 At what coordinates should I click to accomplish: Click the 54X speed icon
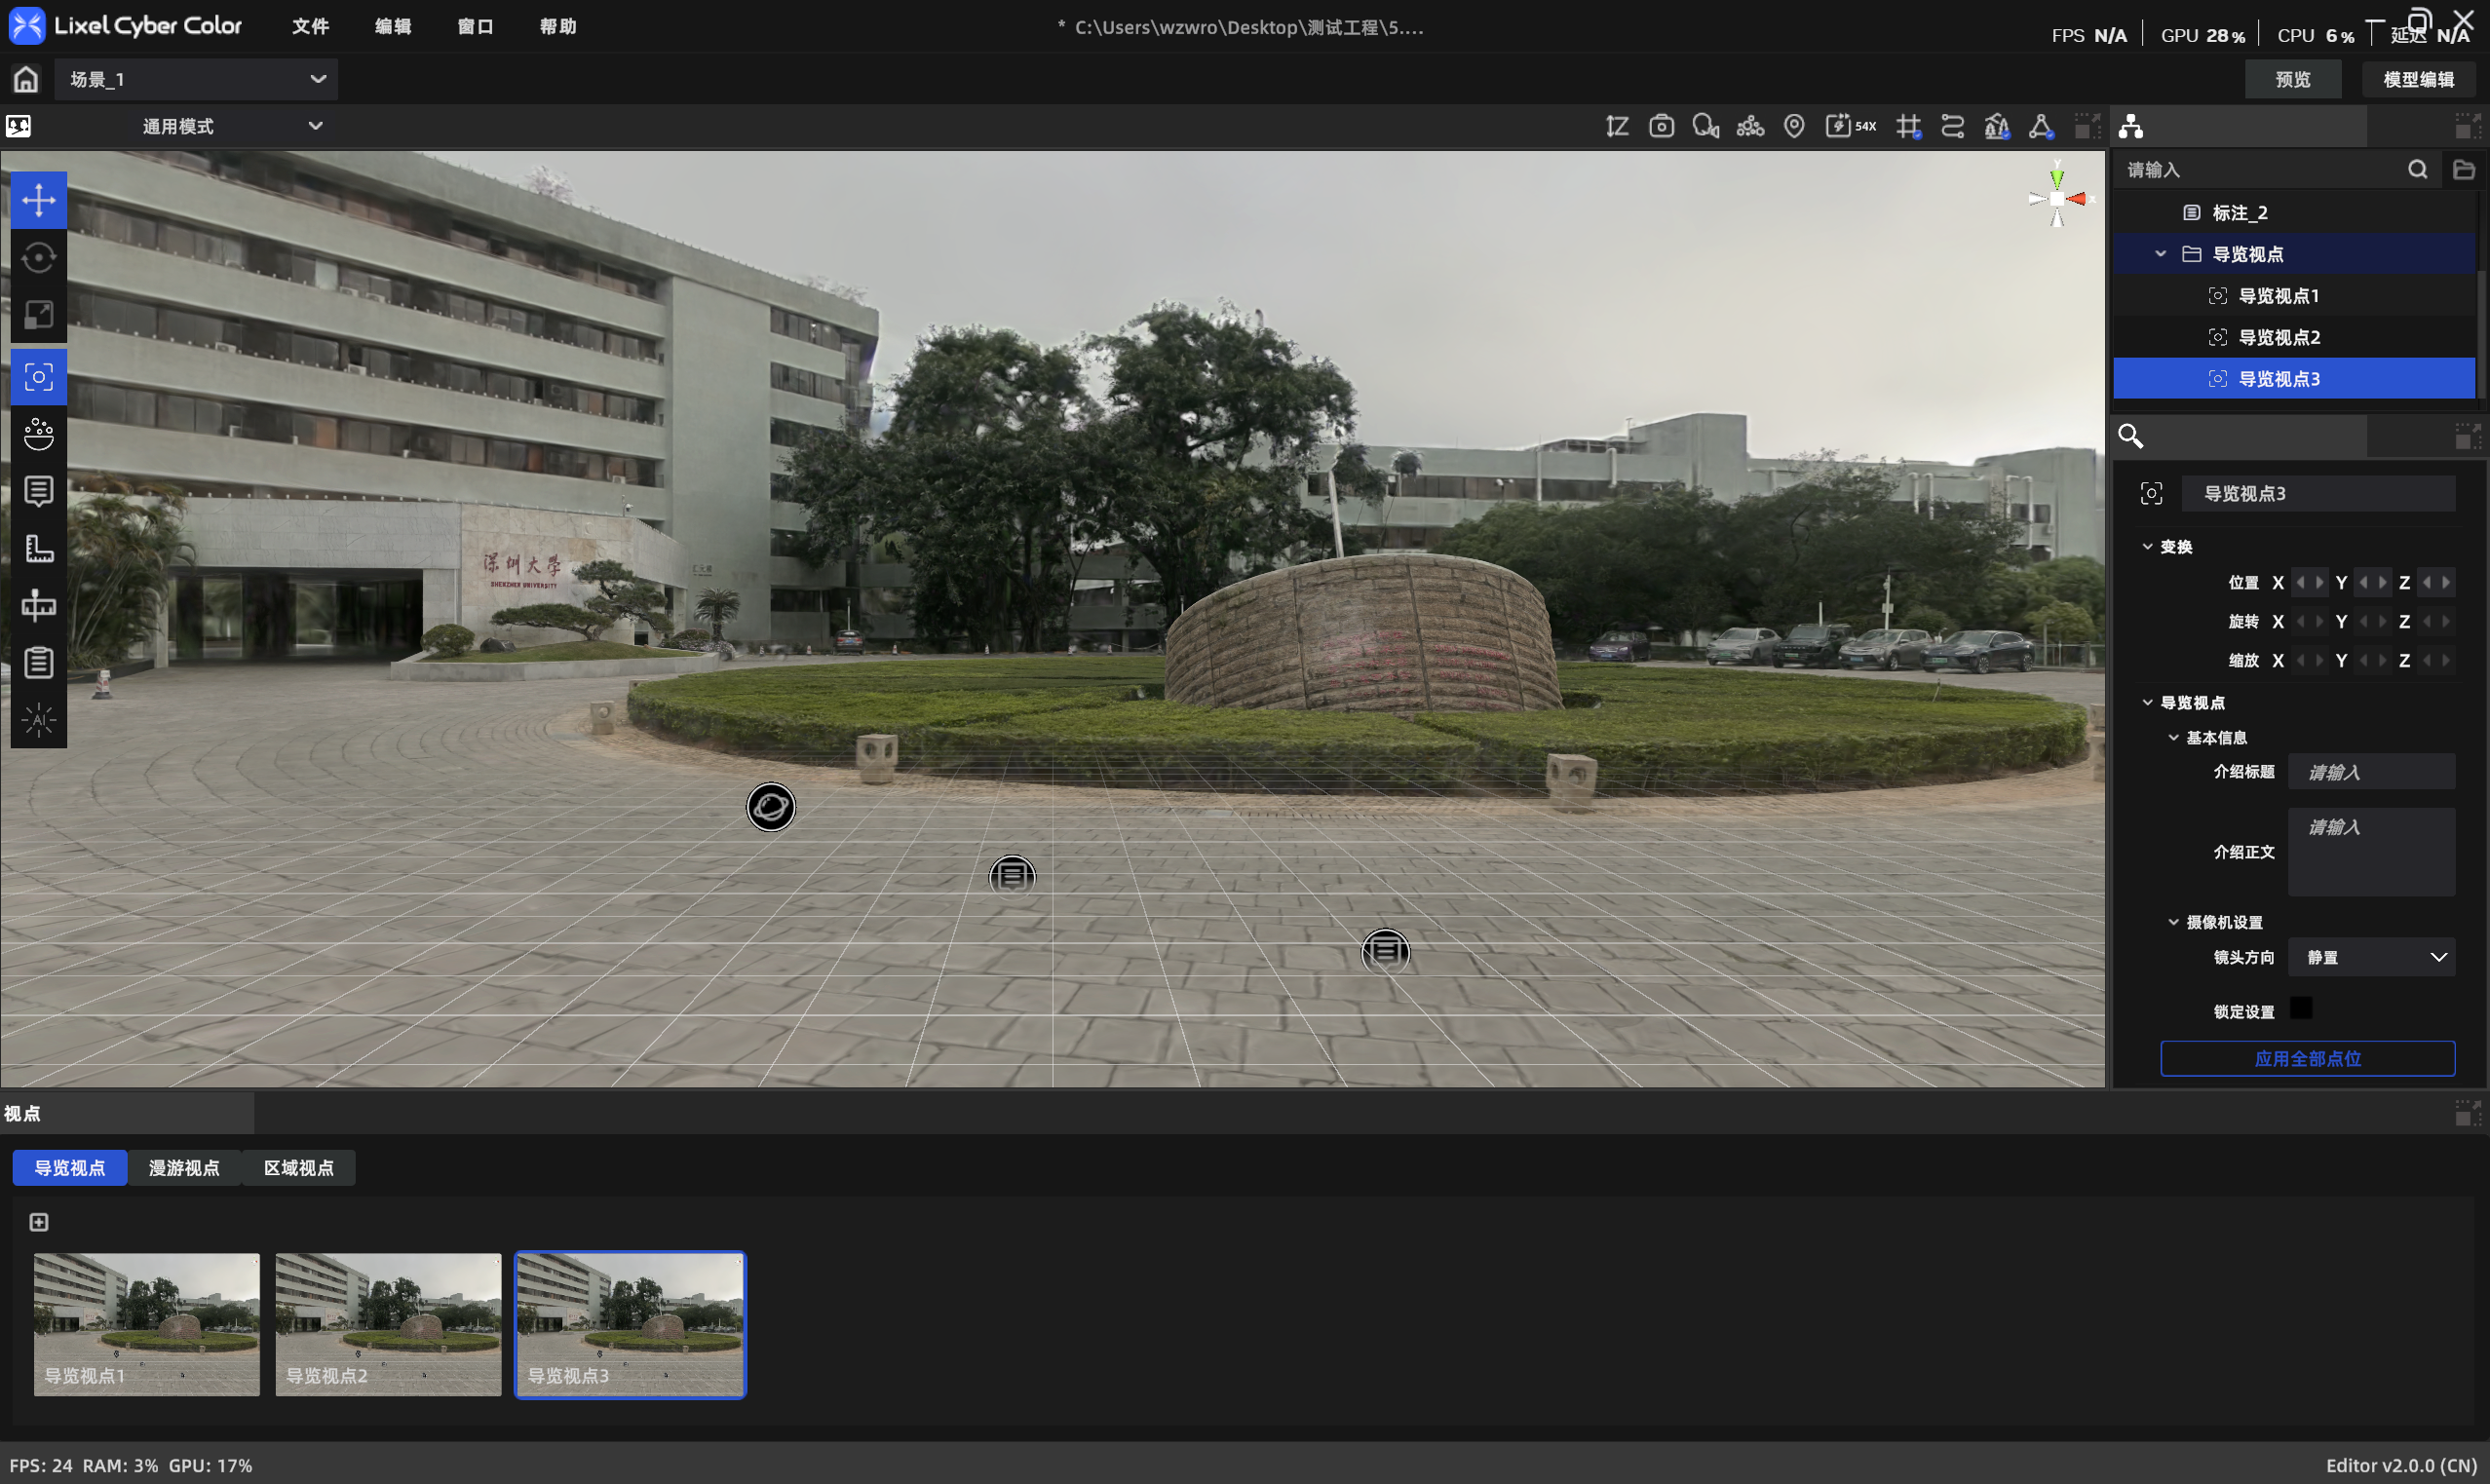click(x=1850, y=126)
